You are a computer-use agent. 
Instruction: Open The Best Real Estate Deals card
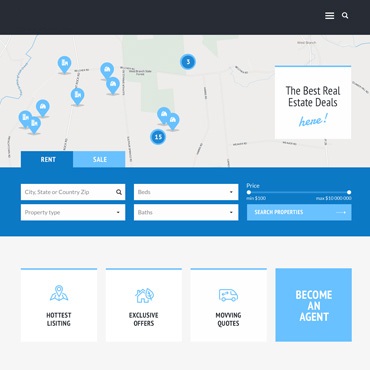tap(313, 102)
